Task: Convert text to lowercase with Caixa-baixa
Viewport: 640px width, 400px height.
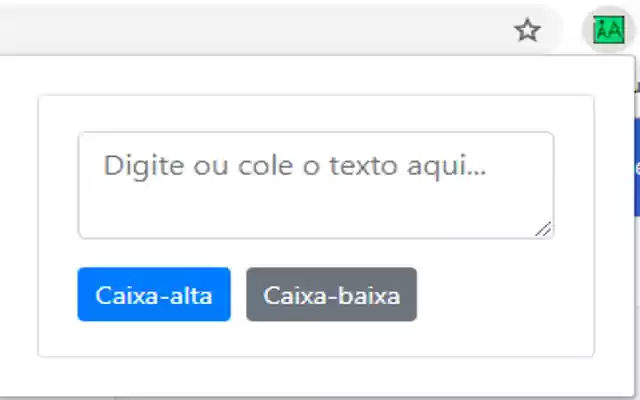Action: pos(331,295)
